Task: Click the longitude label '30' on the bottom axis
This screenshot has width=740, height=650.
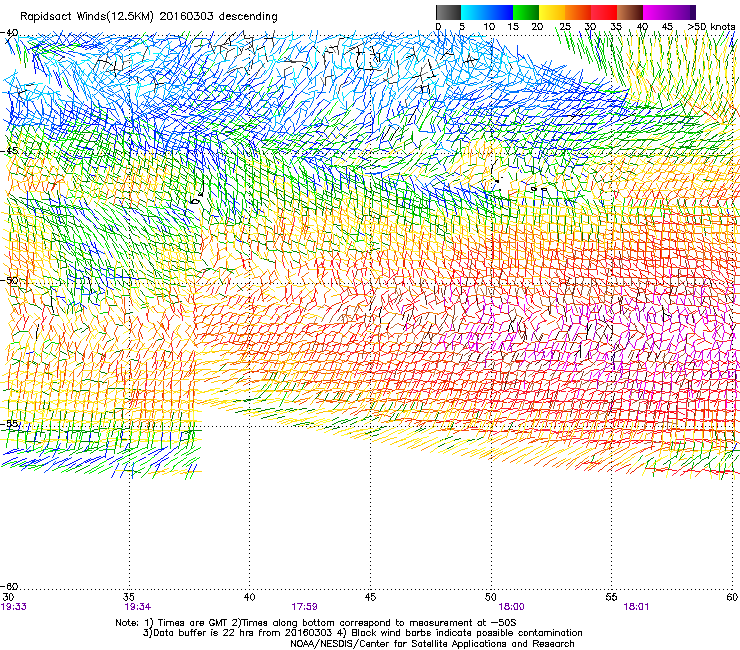Action: tap(8, 597)
